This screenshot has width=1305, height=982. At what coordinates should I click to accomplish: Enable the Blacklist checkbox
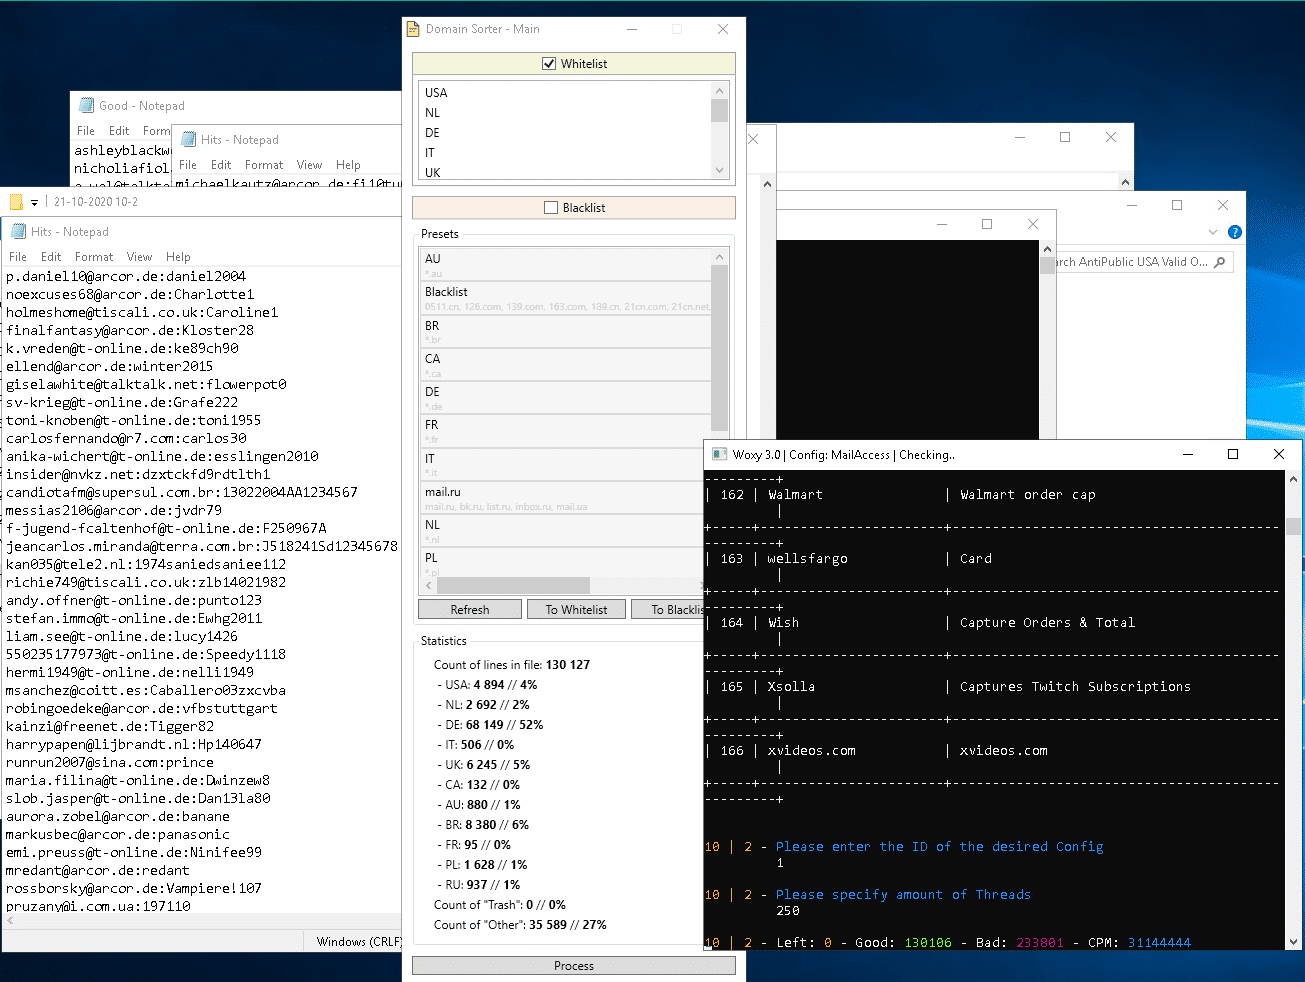click(x=551, y=208)
